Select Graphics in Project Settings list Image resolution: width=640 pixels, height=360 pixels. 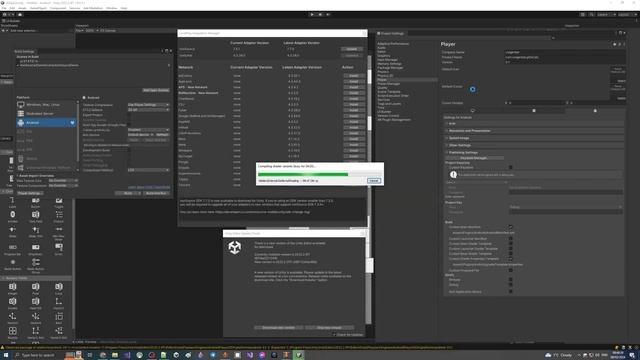click(x=384, y=56)
